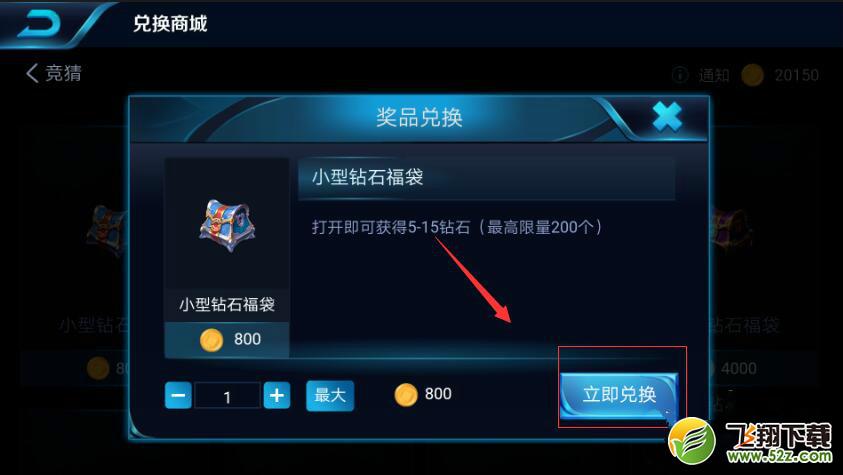Click the 小型钻石福袋 treasure chest image
The image size is (843, 475).
(227, 226)
